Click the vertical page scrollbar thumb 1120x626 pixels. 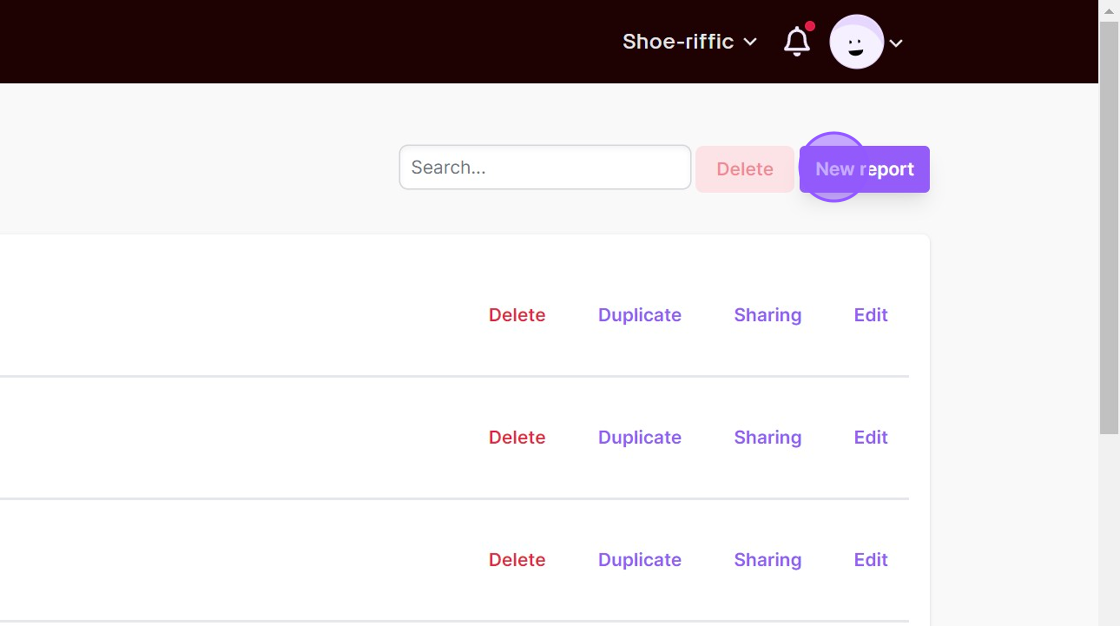[x=1109, y=227]
